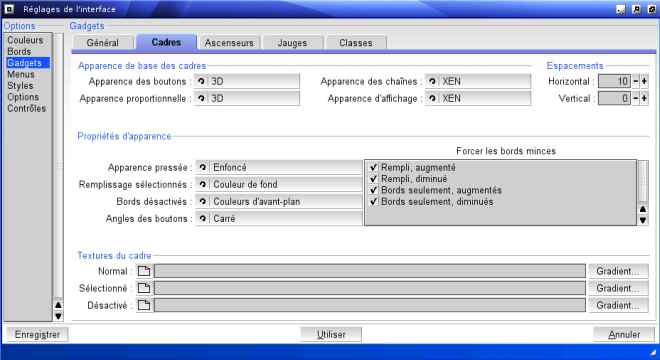Viewport: 660px width, 360px height.
Task: Open Gradient editor for Sélectionné texture
Action: 618,288
